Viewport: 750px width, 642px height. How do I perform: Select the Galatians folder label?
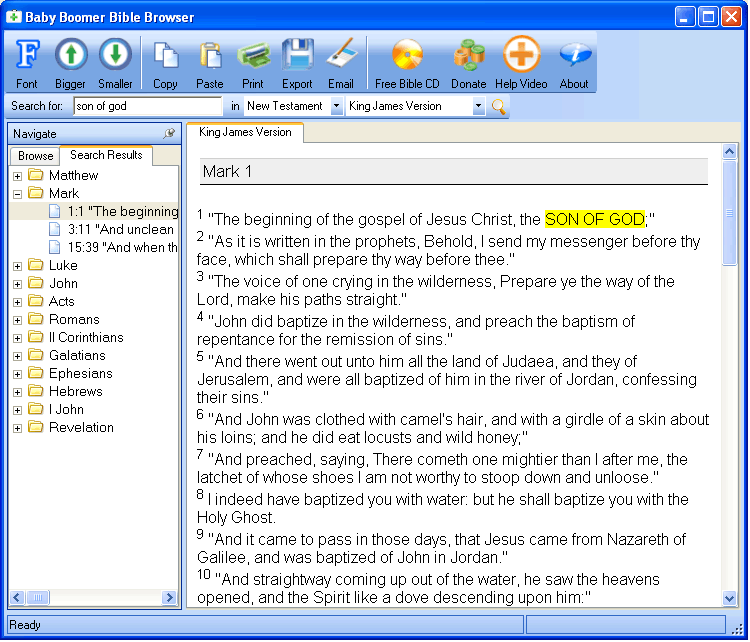(77, 355)
